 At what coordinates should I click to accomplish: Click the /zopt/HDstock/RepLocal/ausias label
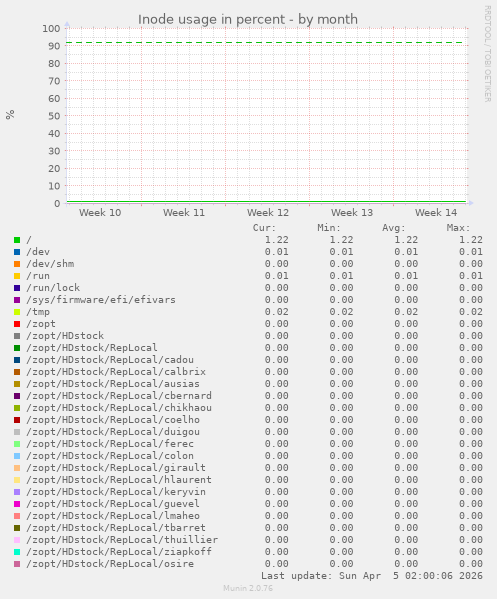pos(113,384)
